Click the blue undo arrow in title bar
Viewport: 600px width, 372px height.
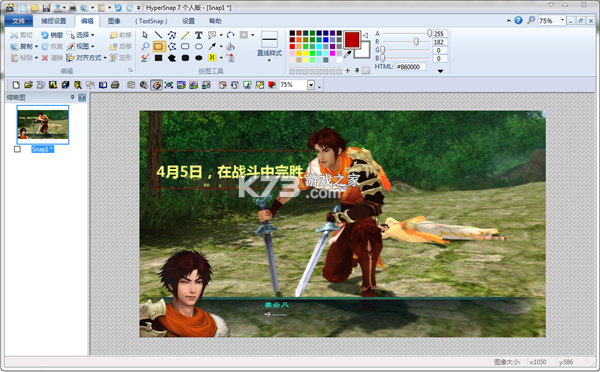click(x=118, y=8)
